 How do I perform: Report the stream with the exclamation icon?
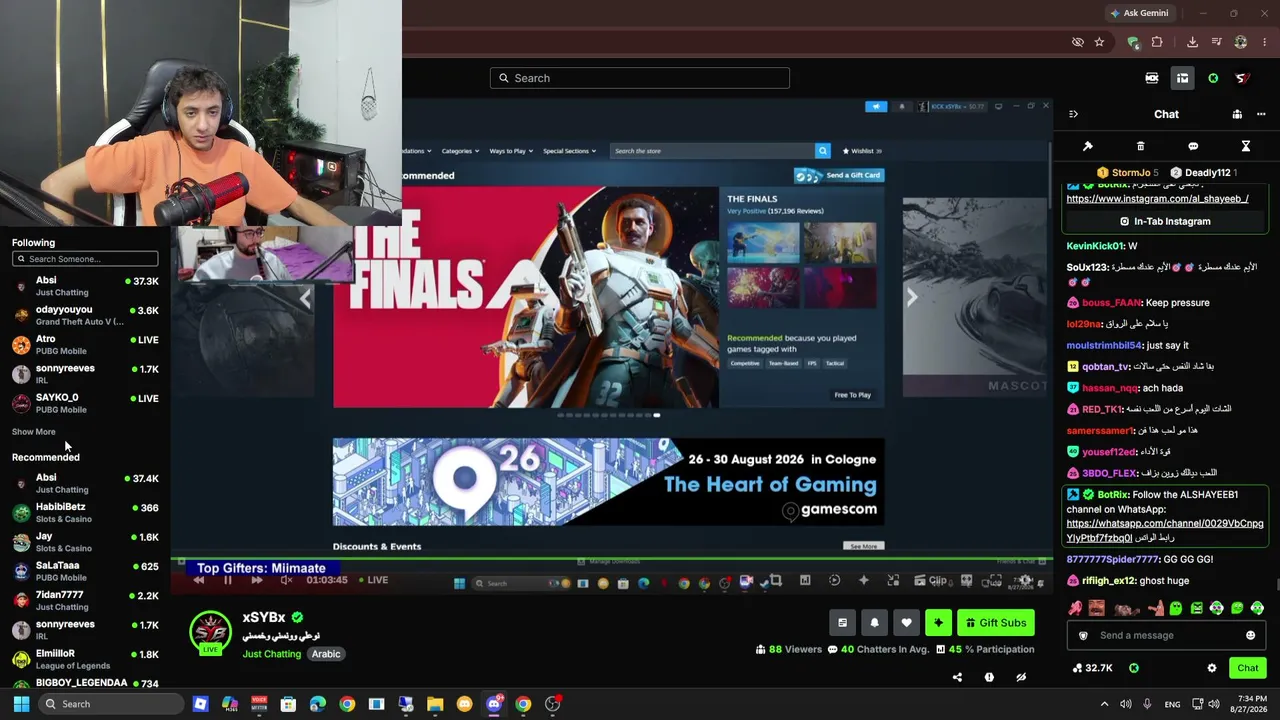tap(989, 677)
